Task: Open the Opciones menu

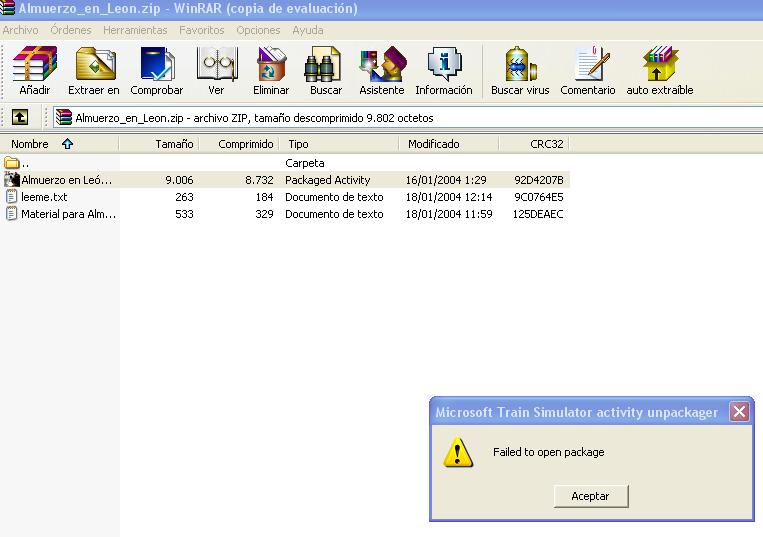Action: point(258,30)
